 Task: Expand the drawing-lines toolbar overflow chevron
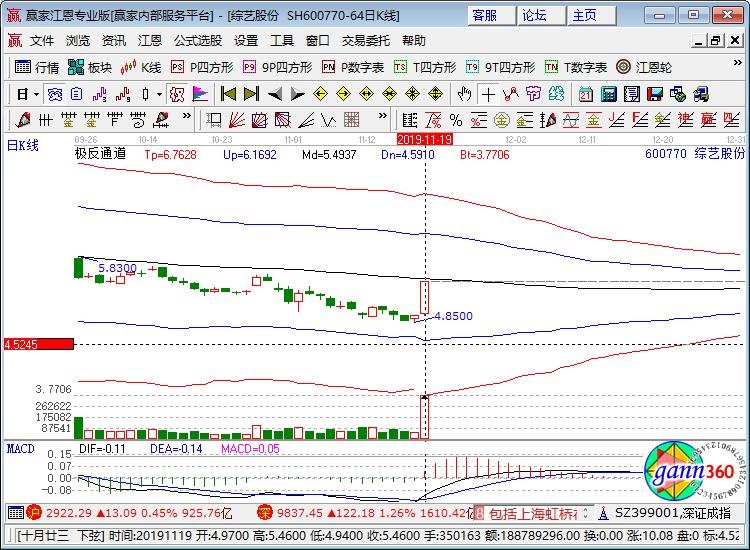pyautogui.click(x=187, y=116)
